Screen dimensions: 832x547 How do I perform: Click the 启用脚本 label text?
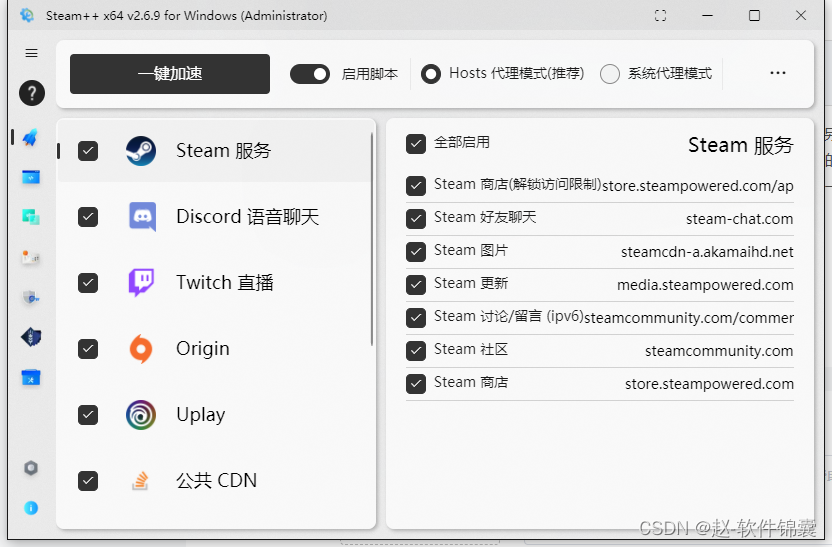tap(370, 74)
